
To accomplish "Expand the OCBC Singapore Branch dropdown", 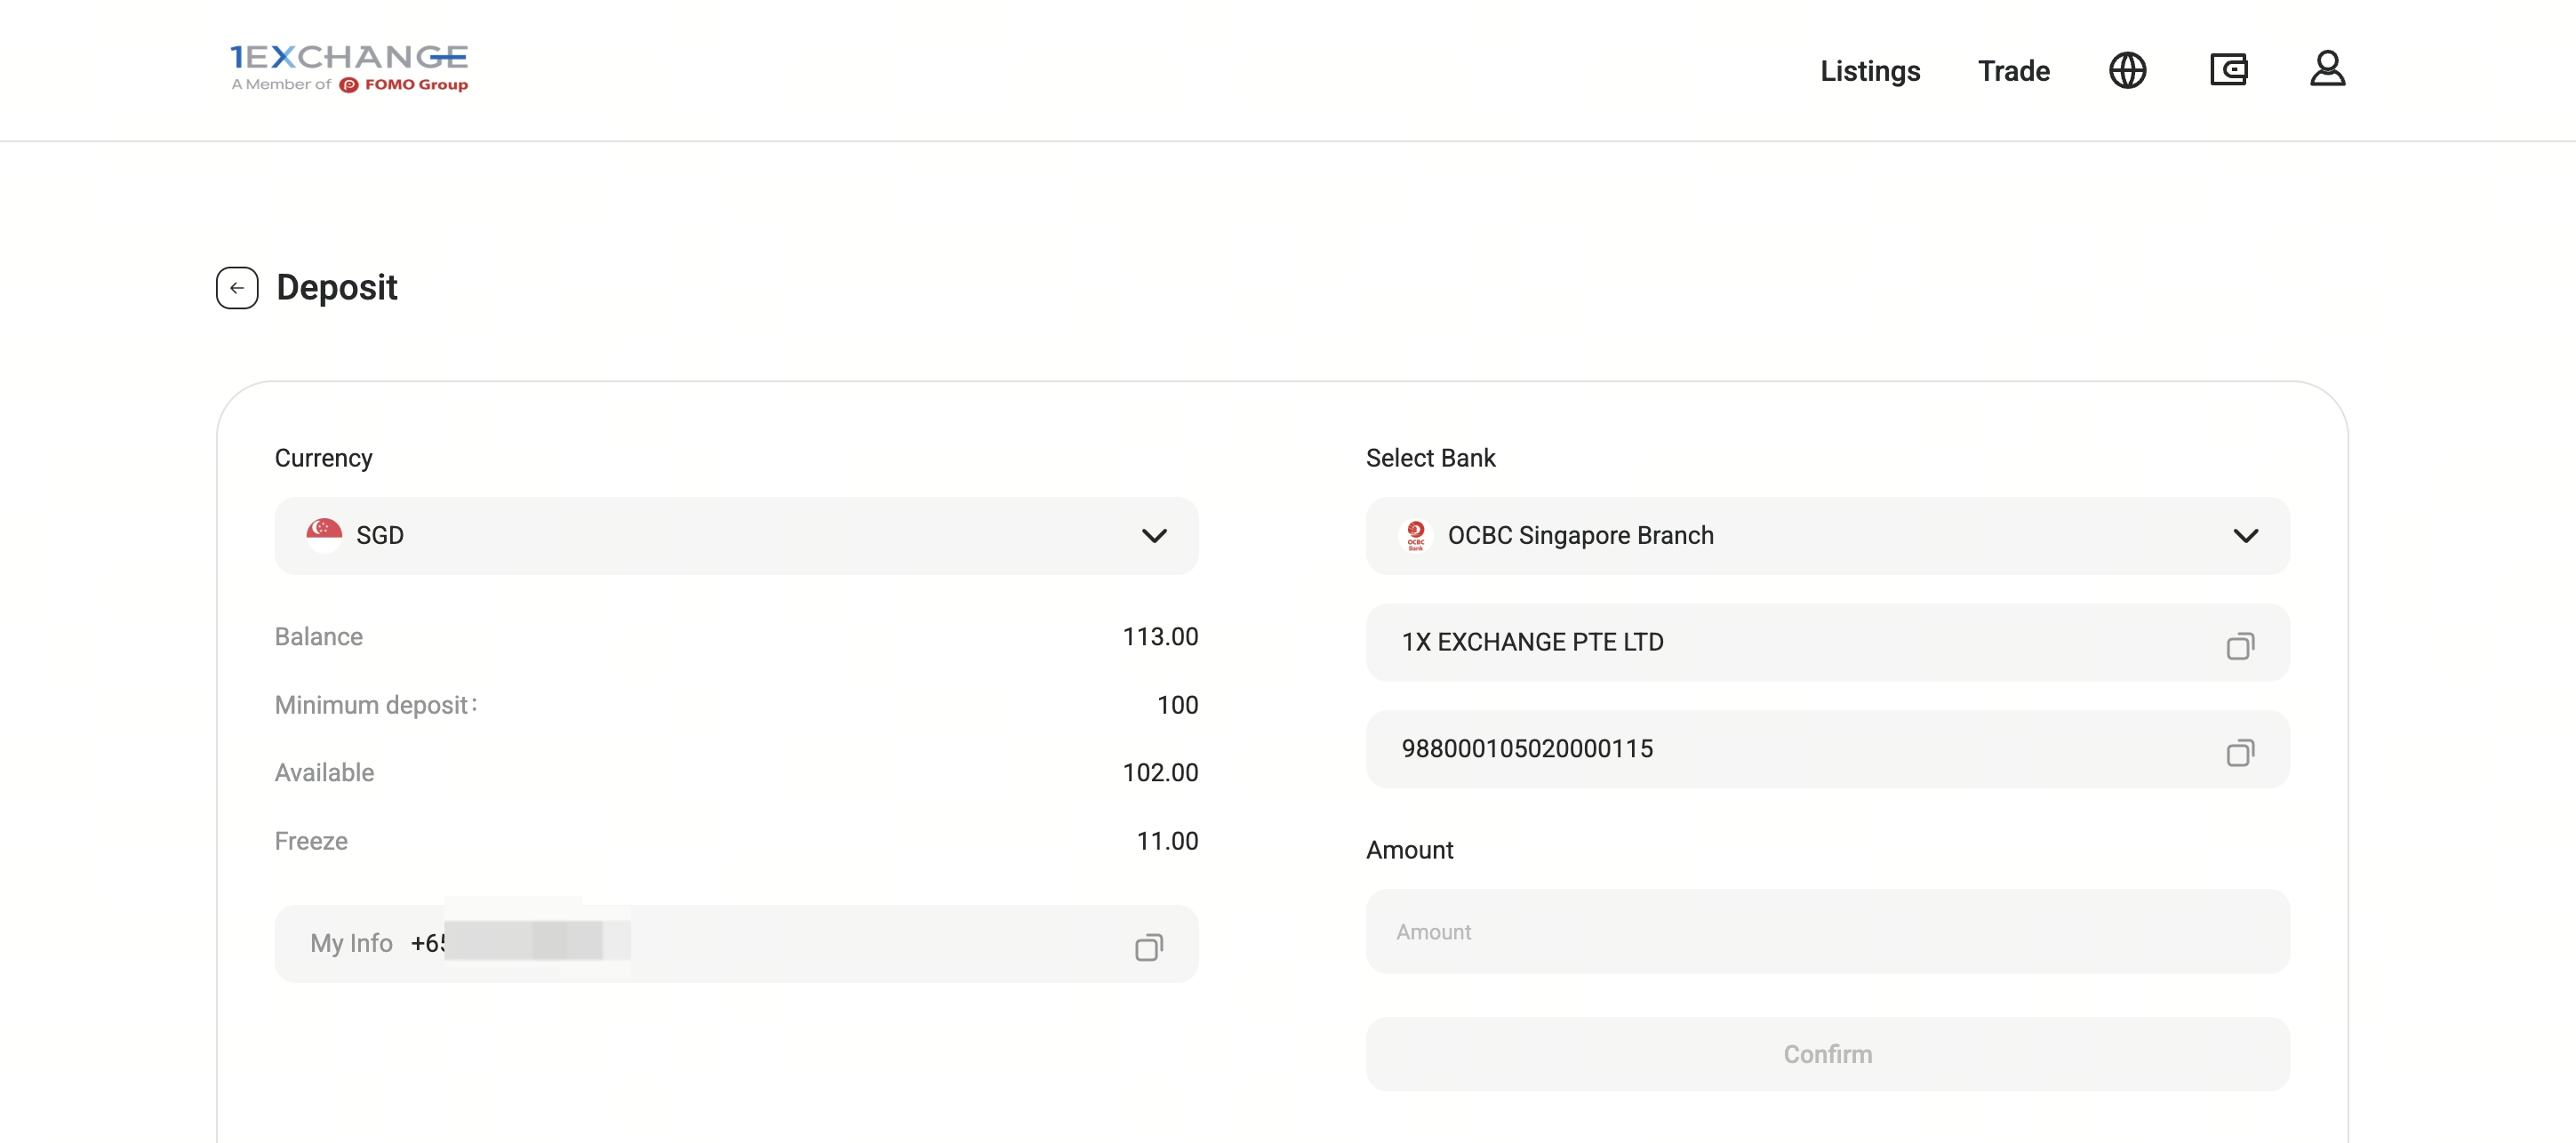I will point(1826,536).
